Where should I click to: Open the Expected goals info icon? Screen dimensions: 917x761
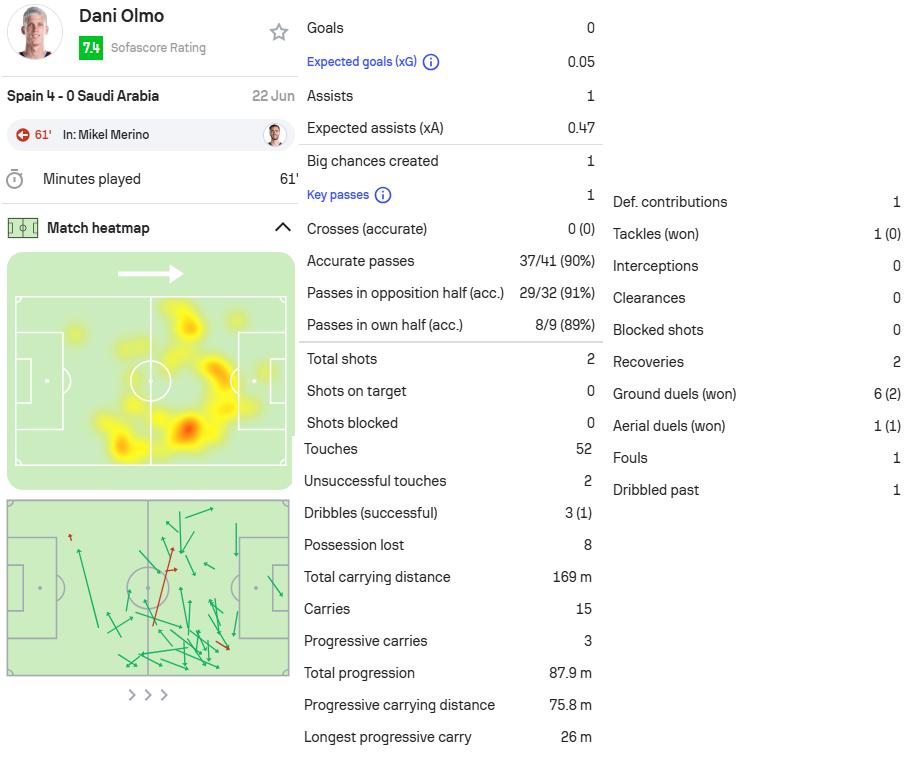click(431, 62)
